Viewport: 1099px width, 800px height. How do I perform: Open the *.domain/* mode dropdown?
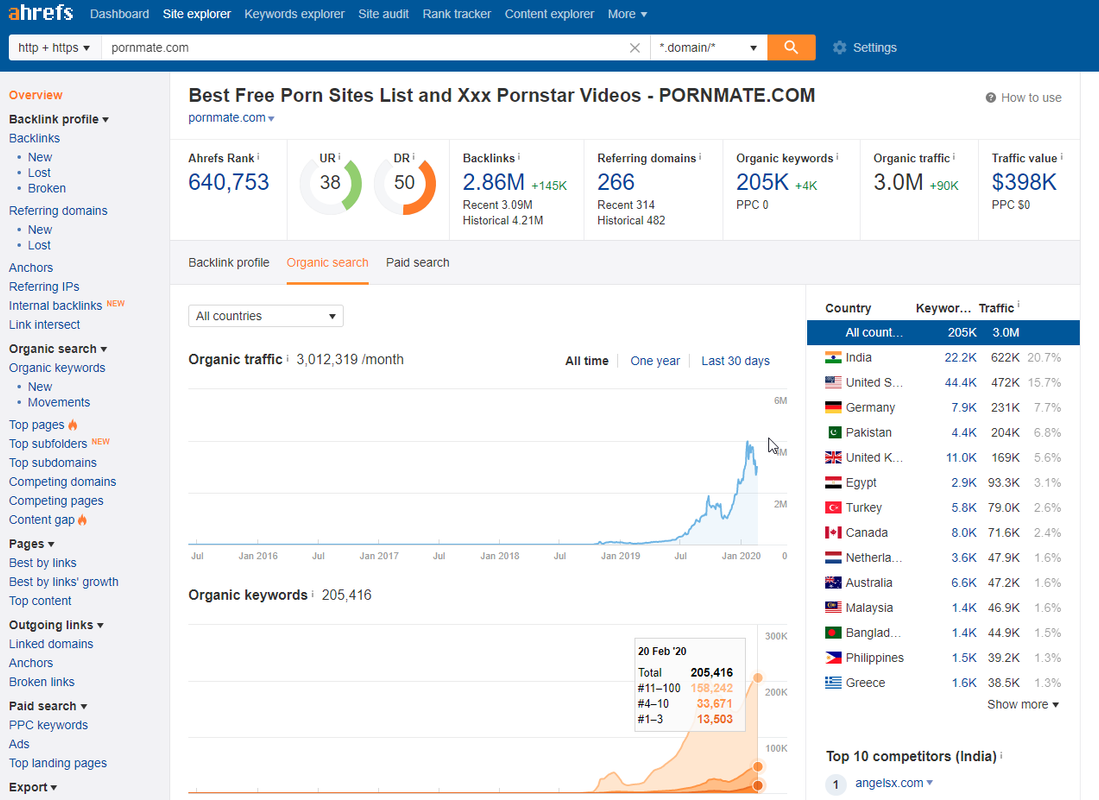click(709, 48)
